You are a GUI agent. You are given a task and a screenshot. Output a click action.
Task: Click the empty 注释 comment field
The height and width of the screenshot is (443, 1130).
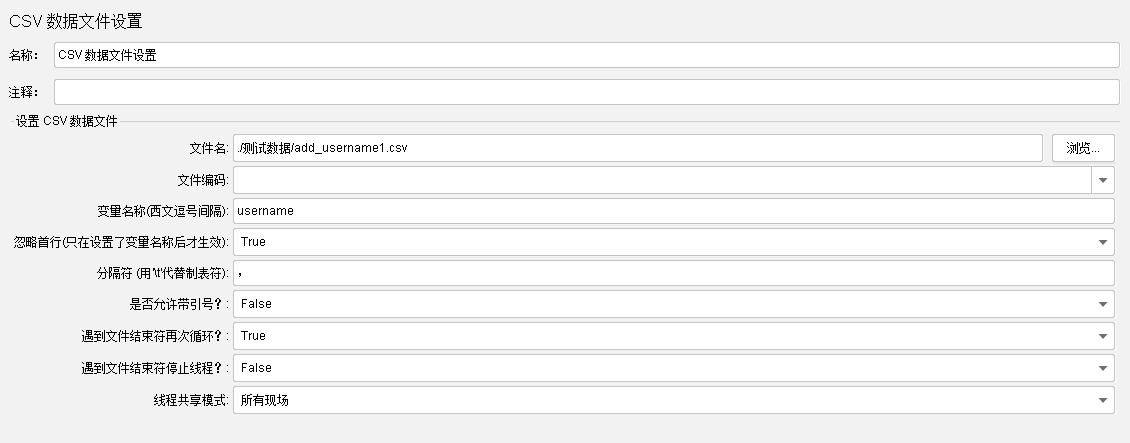tap(586, 92)
